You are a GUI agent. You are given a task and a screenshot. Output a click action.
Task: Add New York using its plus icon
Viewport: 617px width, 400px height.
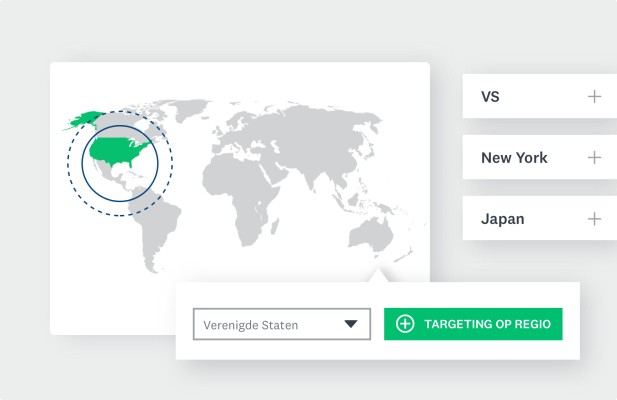(x=594, y=158)
